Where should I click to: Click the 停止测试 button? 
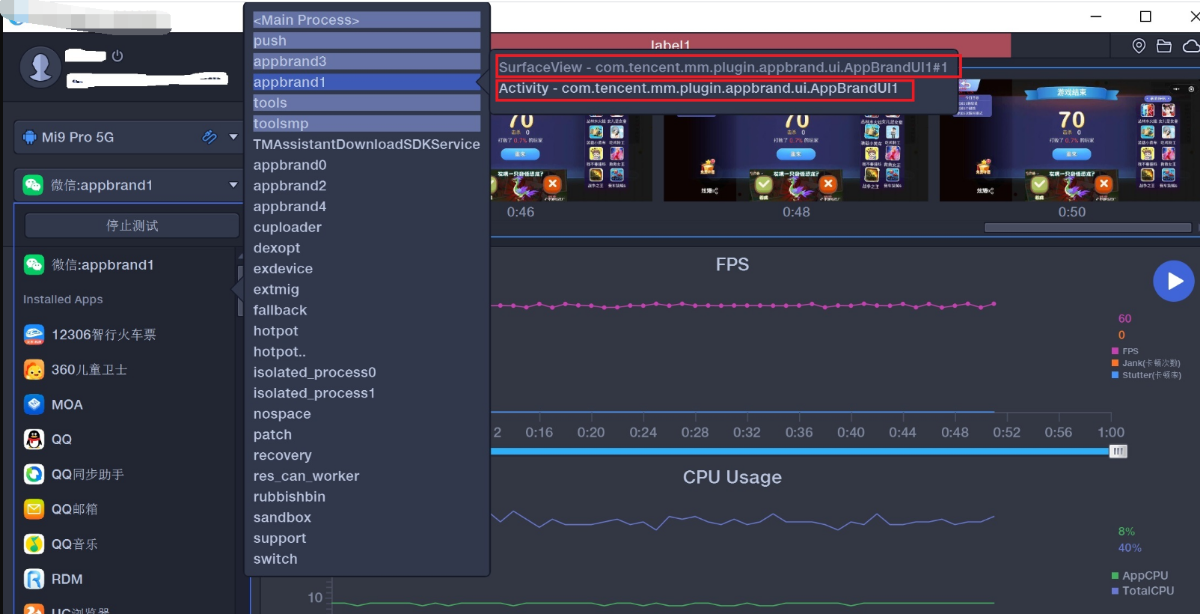click(x=132, y=225)
